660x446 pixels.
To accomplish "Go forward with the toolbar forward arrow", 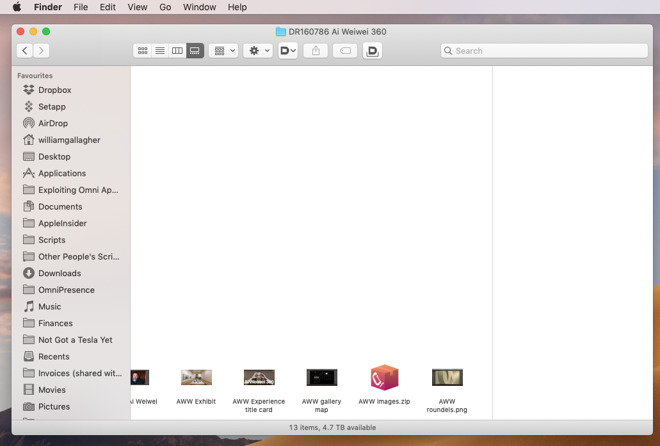I will [41, 51].
